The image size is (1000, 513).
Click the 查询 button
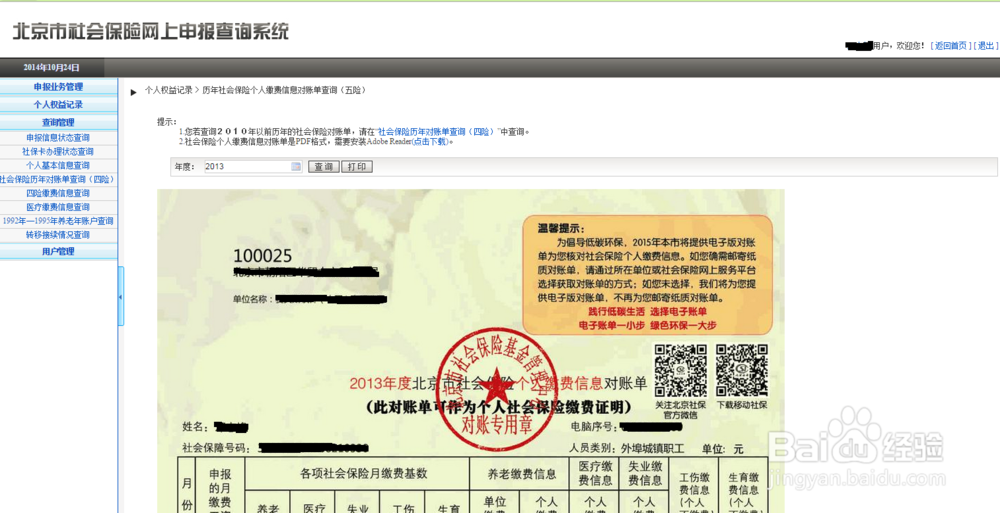324,167
